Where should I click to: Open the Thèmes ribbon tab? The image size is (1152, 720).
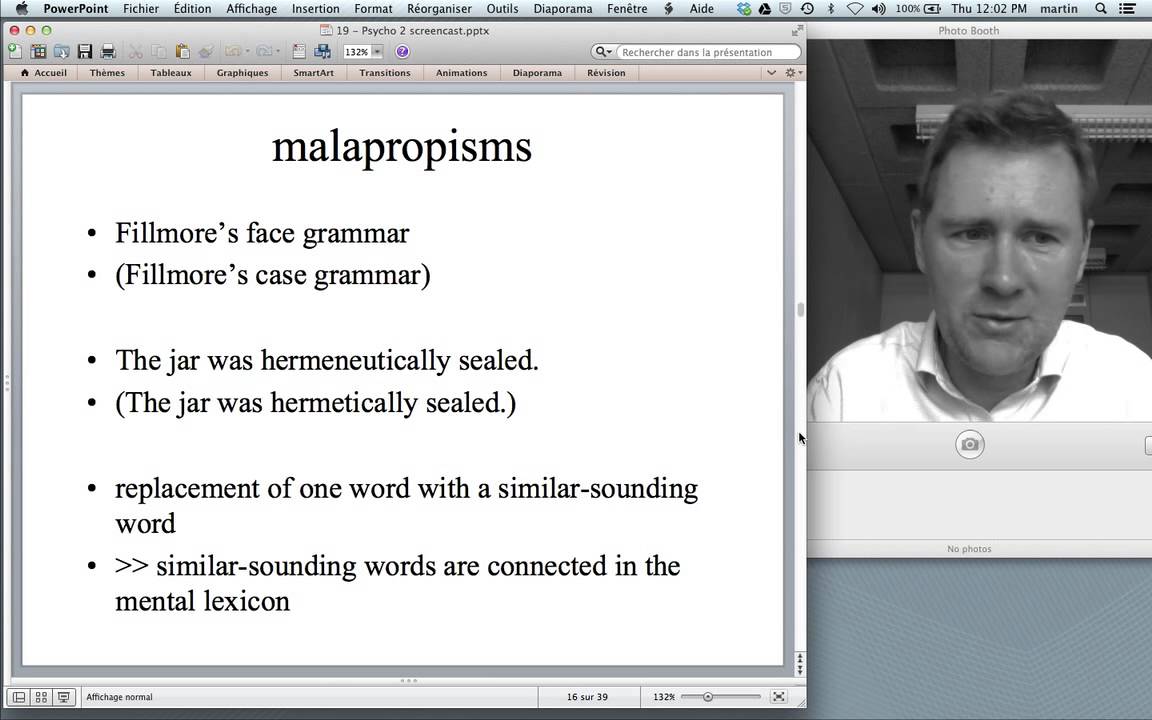(107, 73)
